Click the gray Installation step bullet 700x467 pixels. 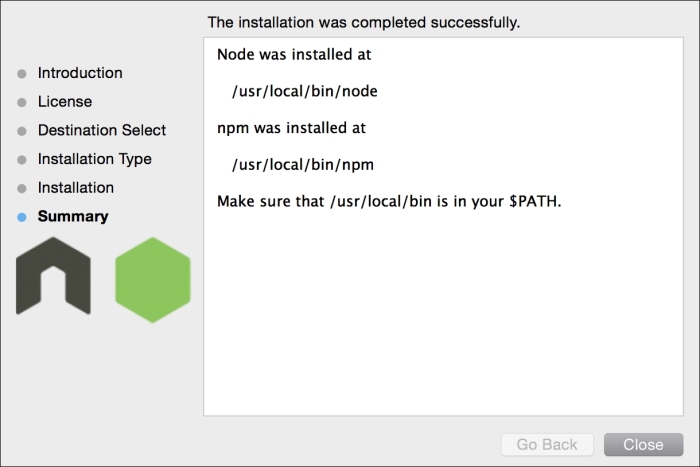click(22, 188)
